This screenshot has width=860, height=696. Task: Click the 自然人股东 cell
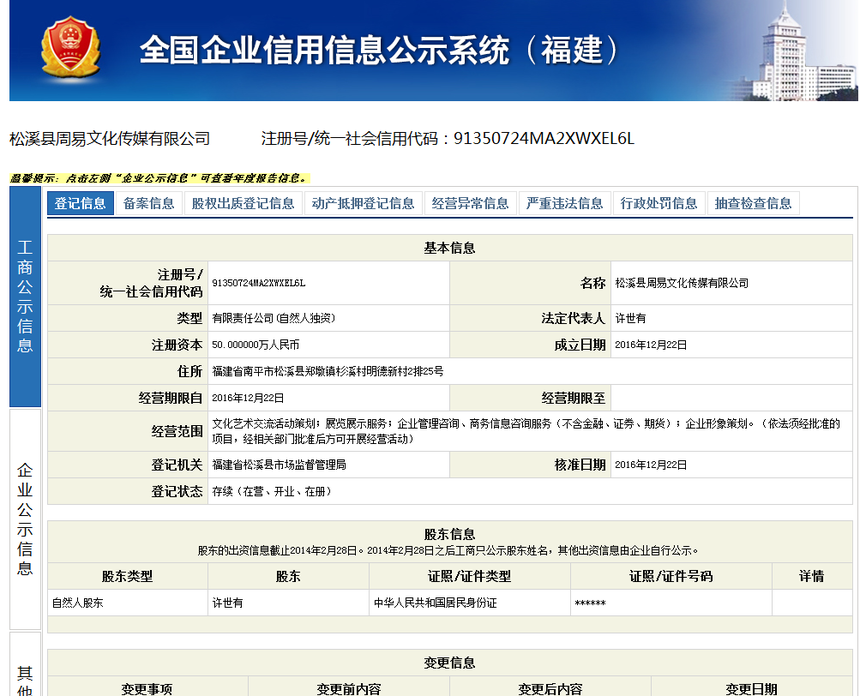(x=127, y=603)
